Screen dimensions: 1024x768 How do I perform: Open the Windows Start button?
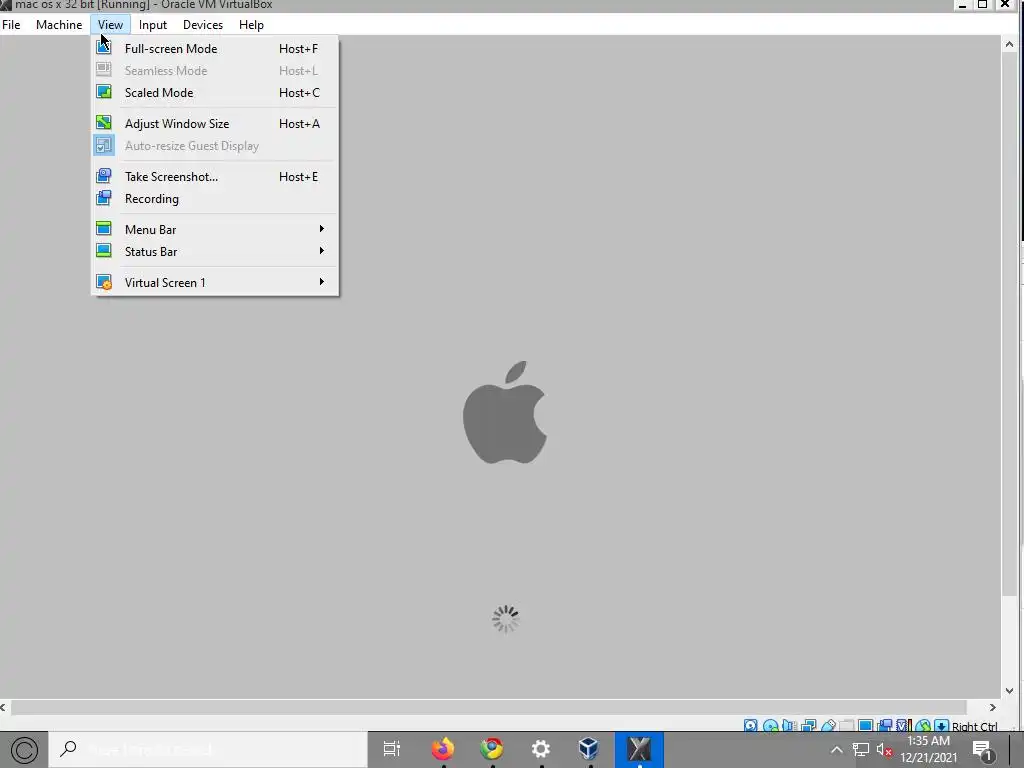pyautogui.click(x=24, y=750)
